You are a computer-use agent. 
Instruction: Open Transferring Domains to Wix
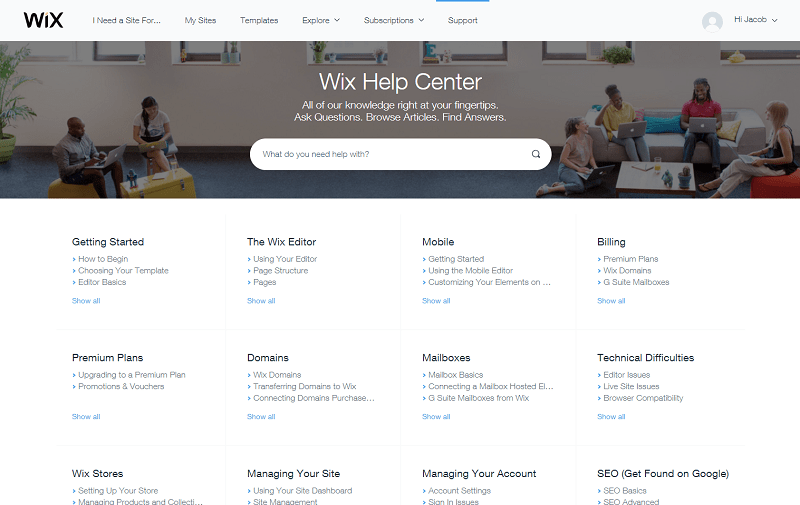(x=305, y=387)
